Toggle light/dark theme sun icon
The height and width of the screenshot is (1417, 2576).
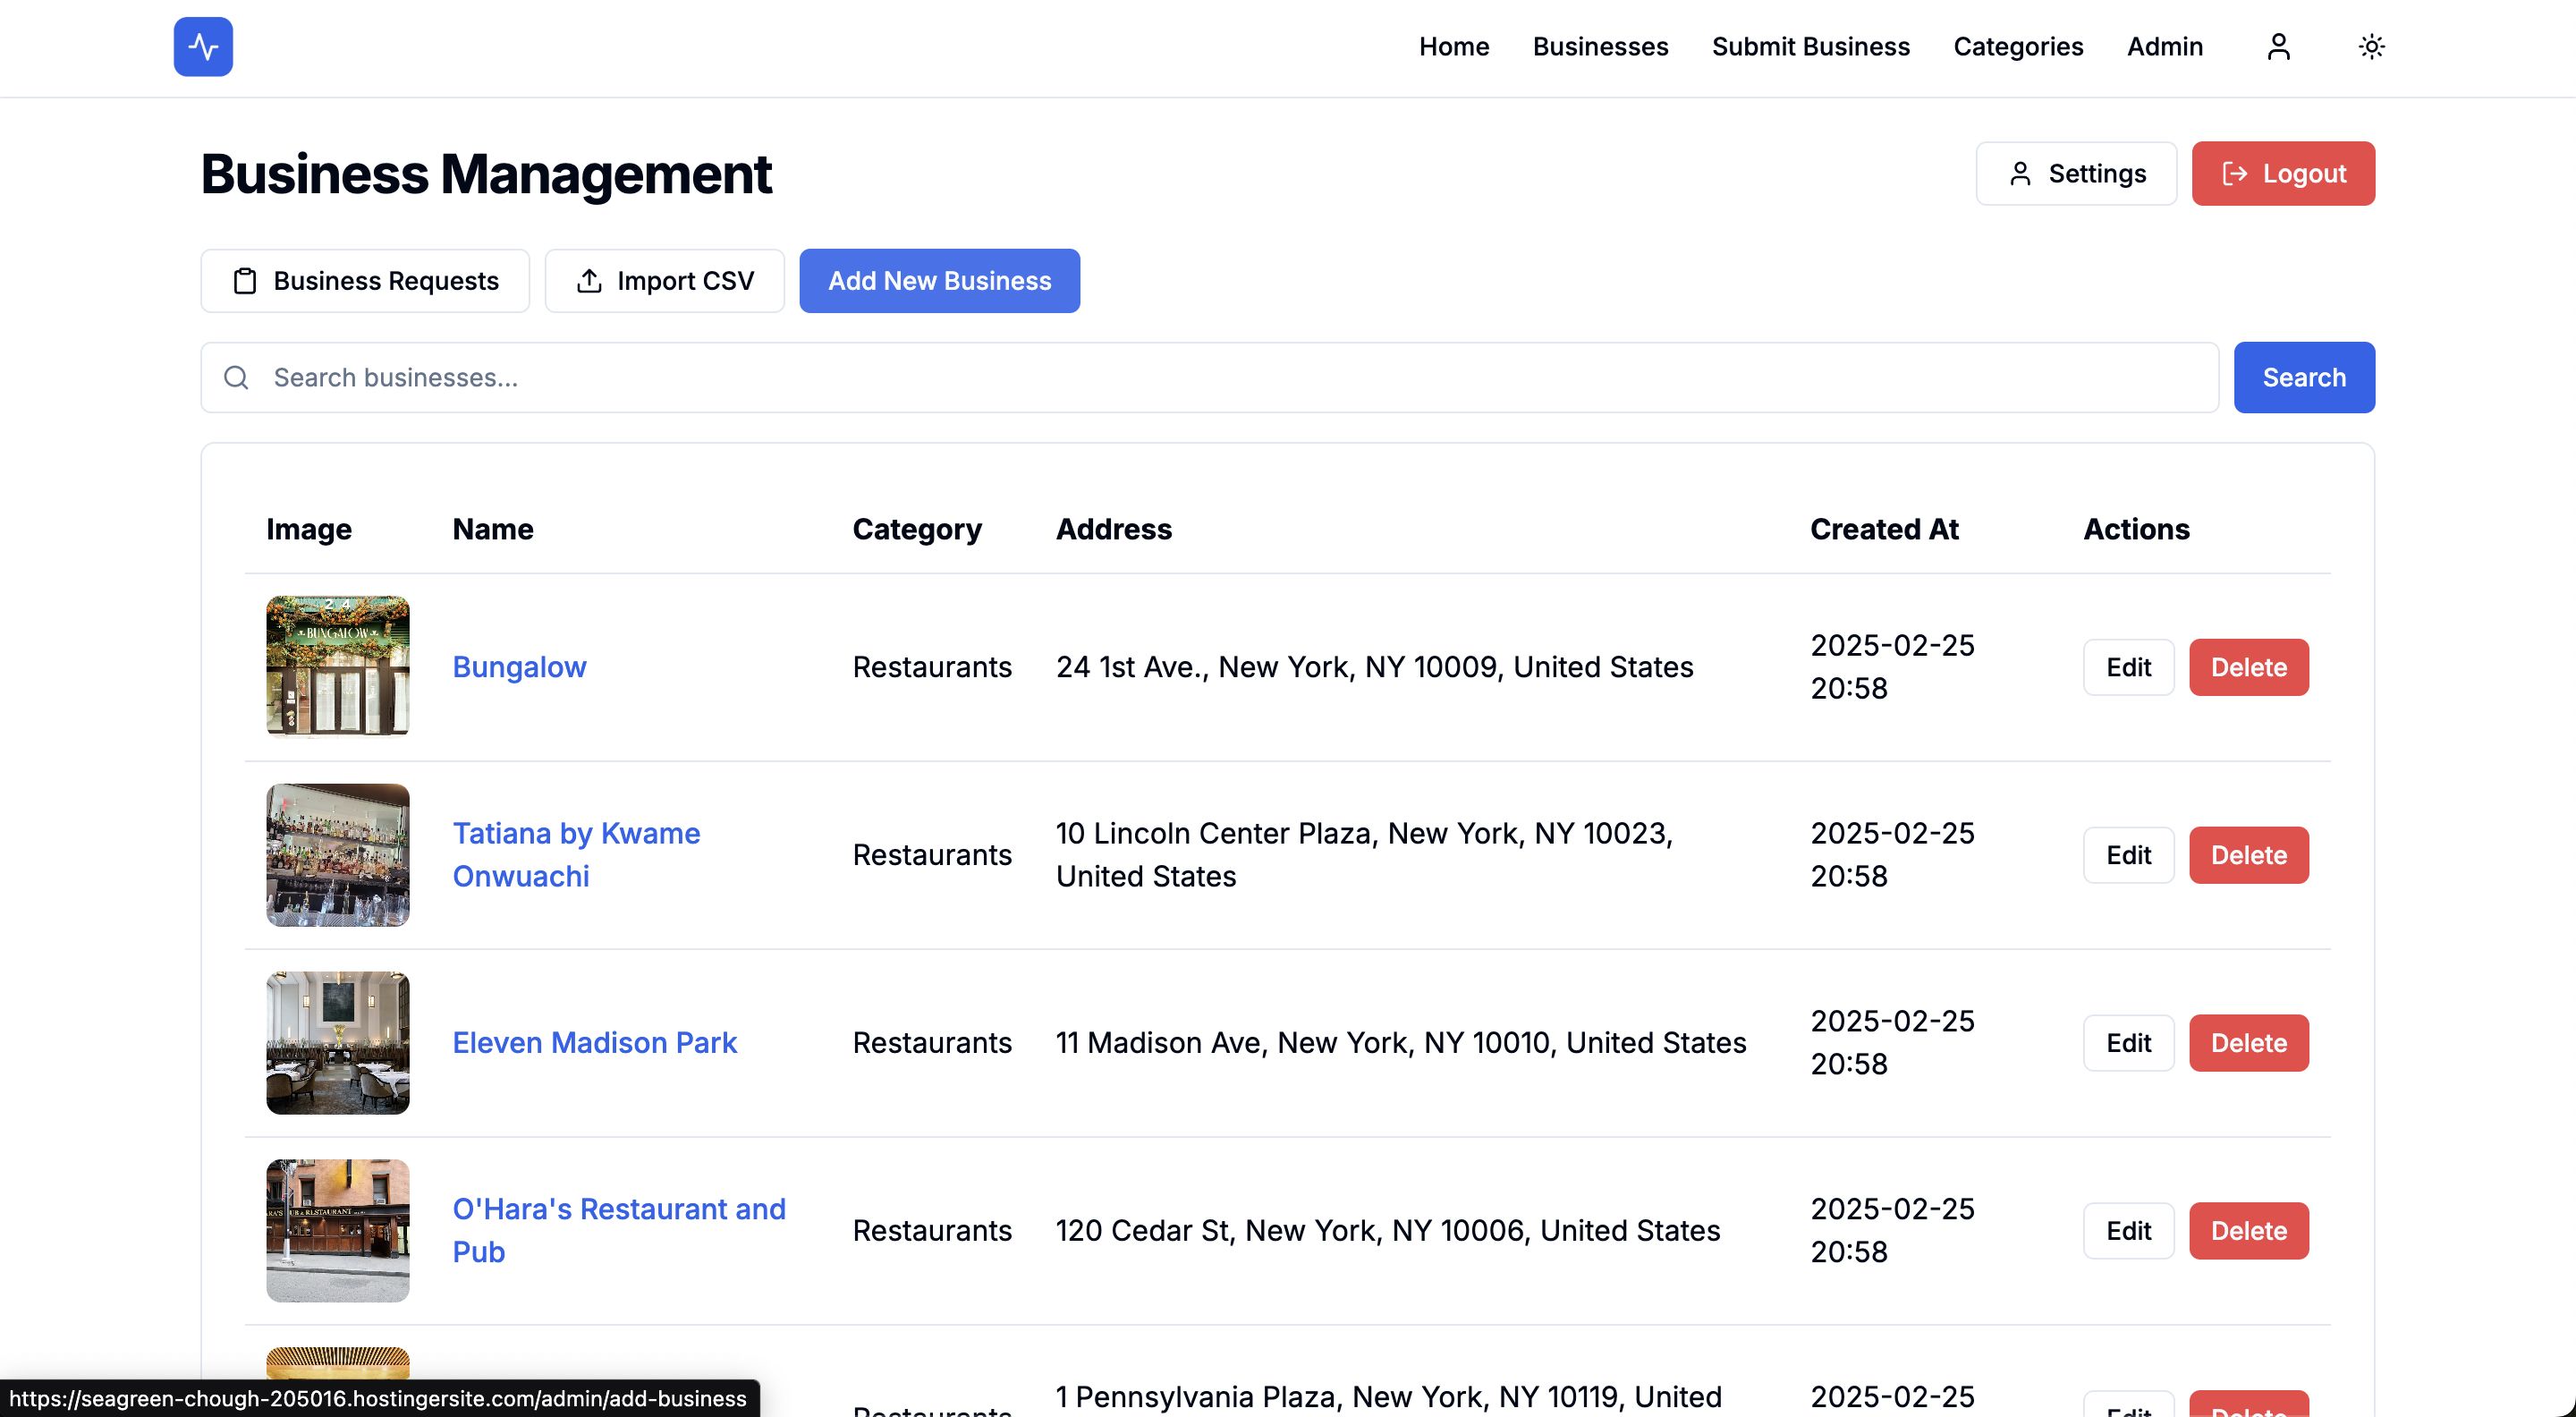pyautogui.click(x=2371, y=47)
